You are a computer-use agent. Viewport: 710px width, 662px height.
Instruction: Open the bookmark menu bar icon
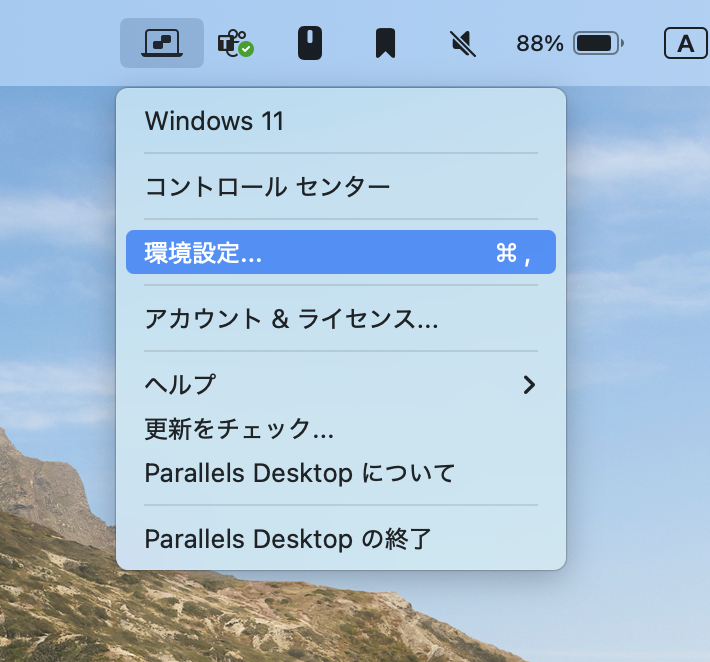(385, 43)
